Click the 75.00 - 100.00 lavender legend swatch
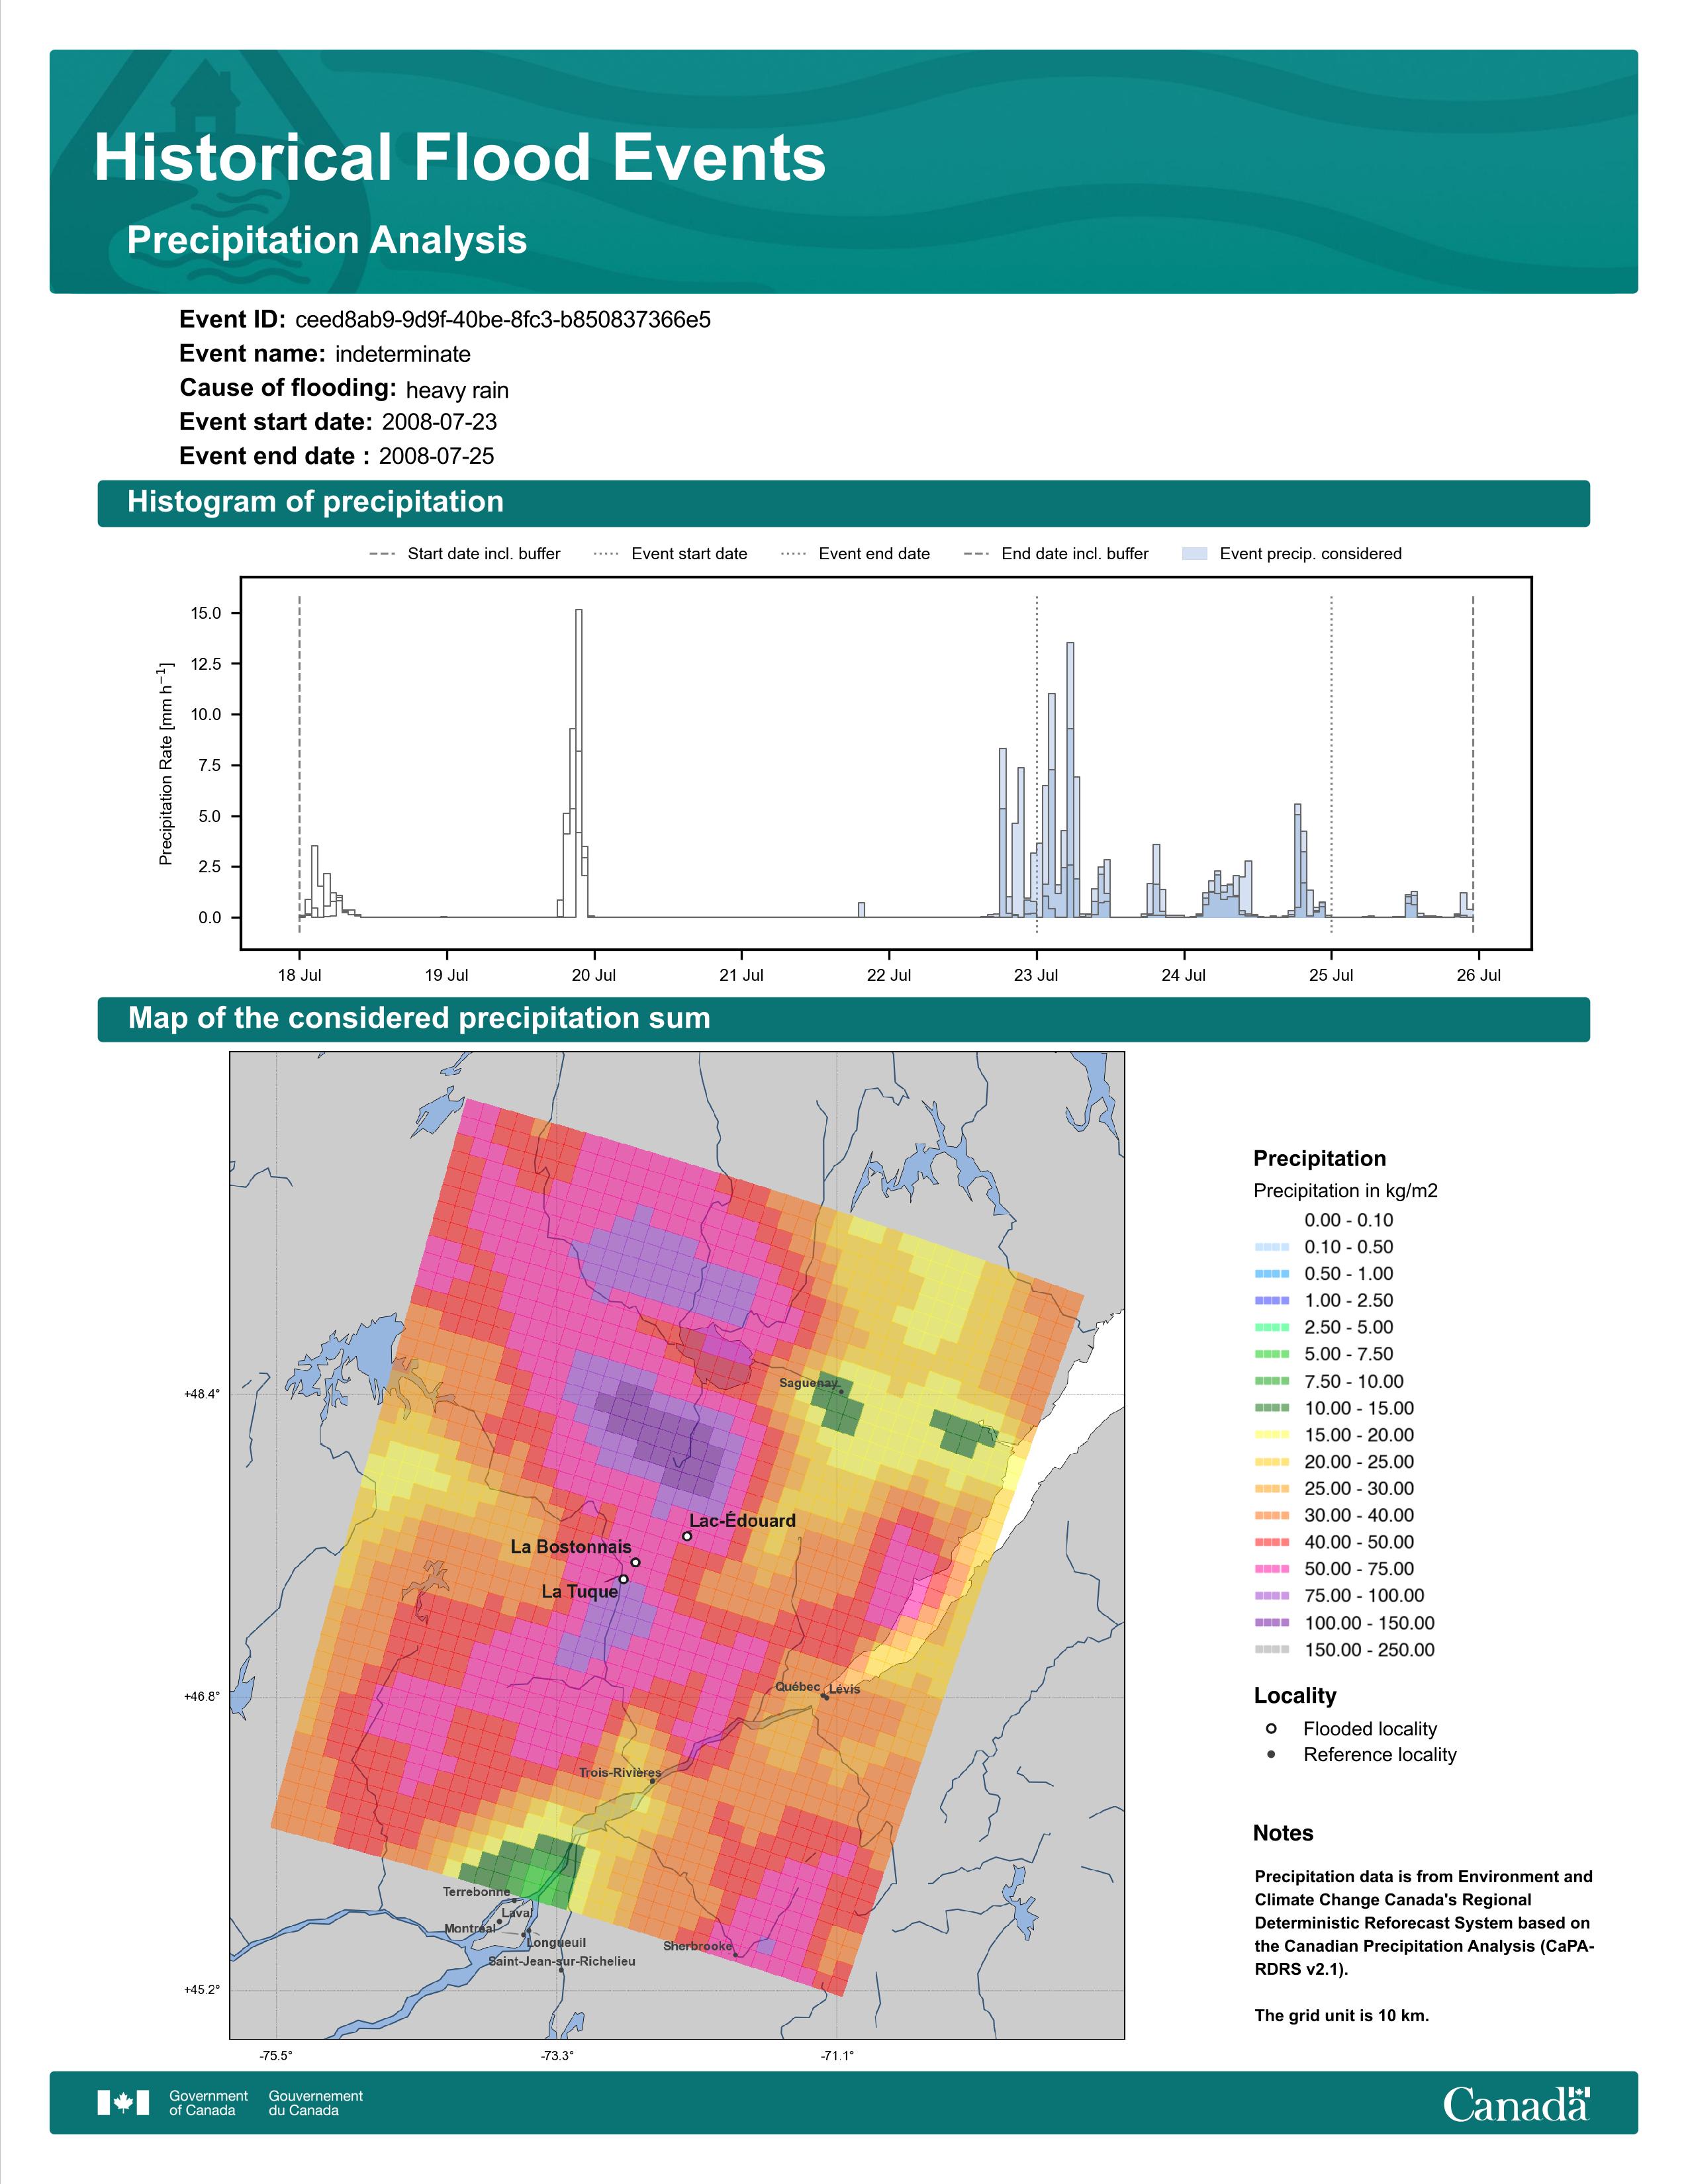This screenshot has width=1688, height=2184. click(1271, 1596)
